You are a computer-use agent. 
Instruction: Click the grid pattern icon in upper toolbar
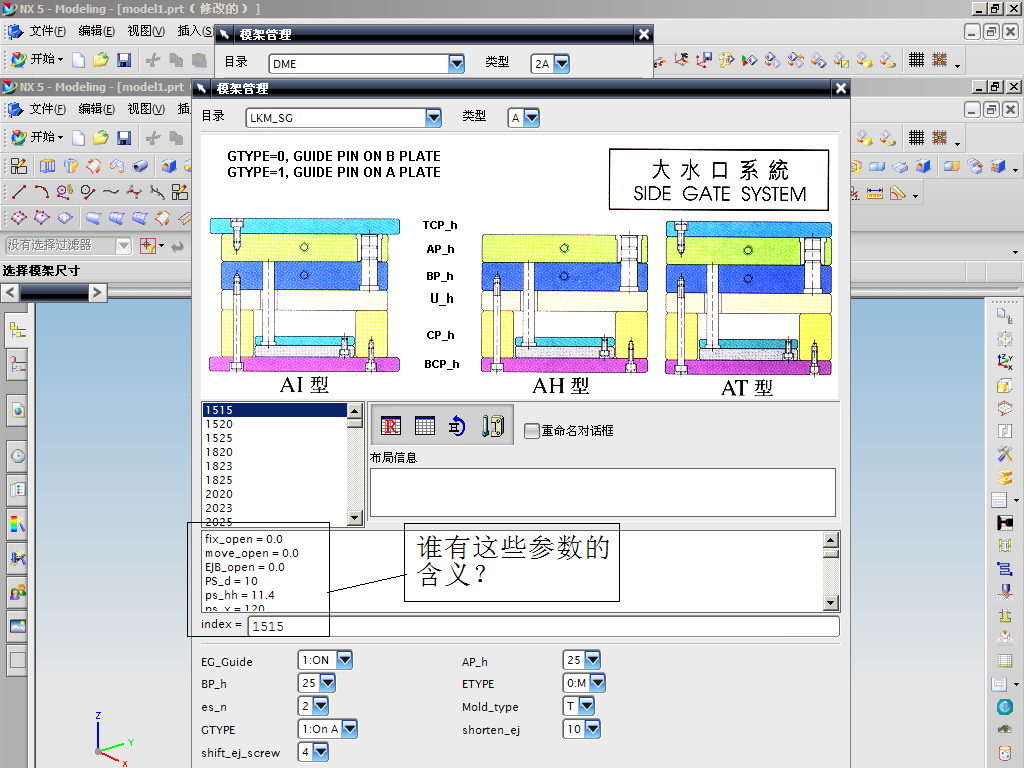click(916, 60)
